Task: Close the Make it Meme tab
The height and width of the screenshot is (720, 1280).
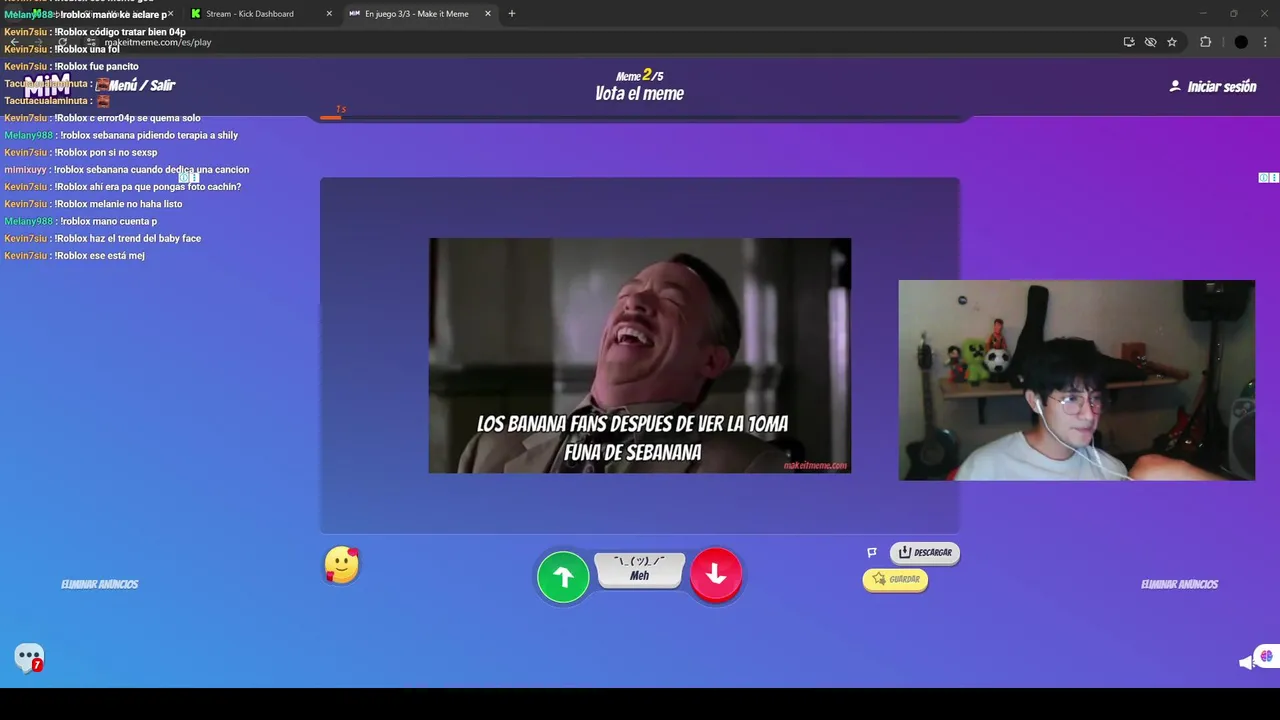Action: point(488,14)
